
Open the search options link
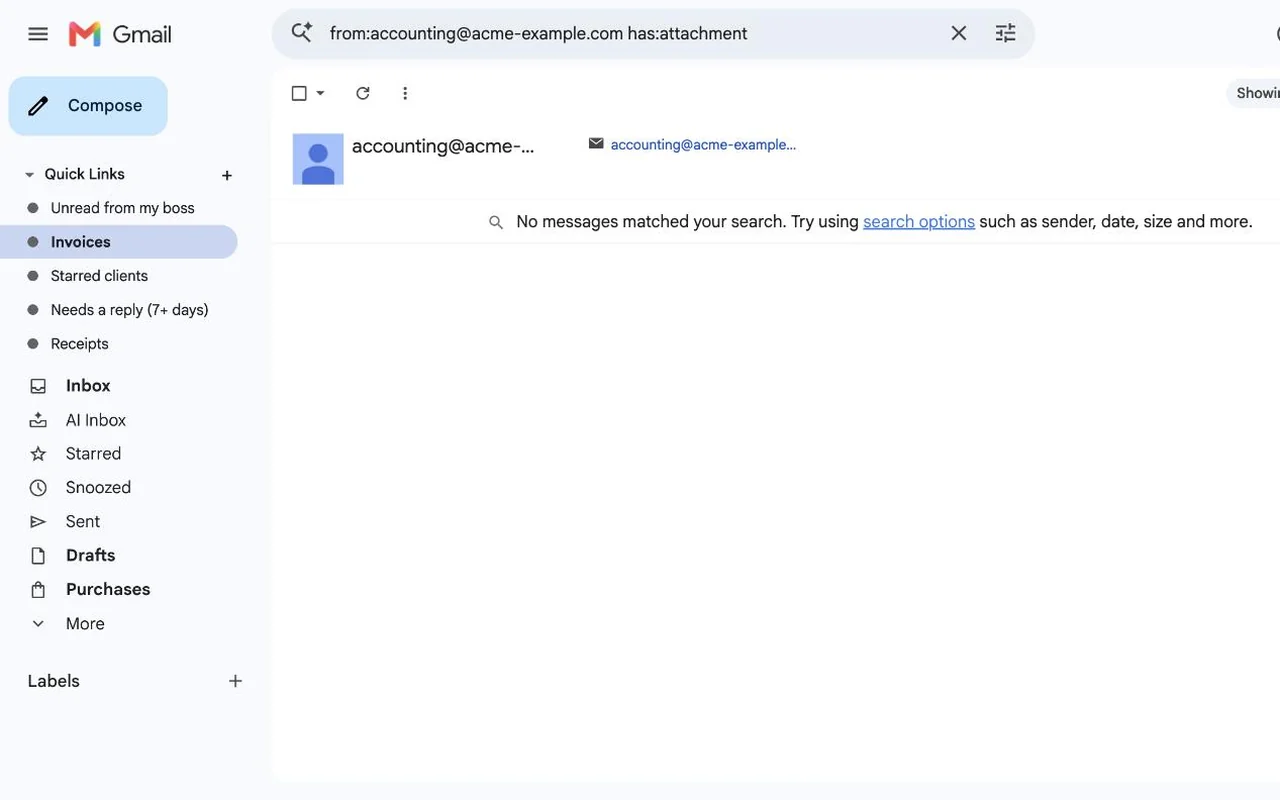coord(919,221)
